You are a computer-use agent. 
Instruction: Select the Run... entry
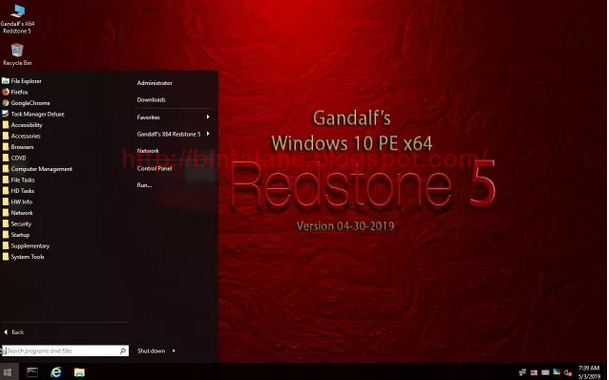144,185
